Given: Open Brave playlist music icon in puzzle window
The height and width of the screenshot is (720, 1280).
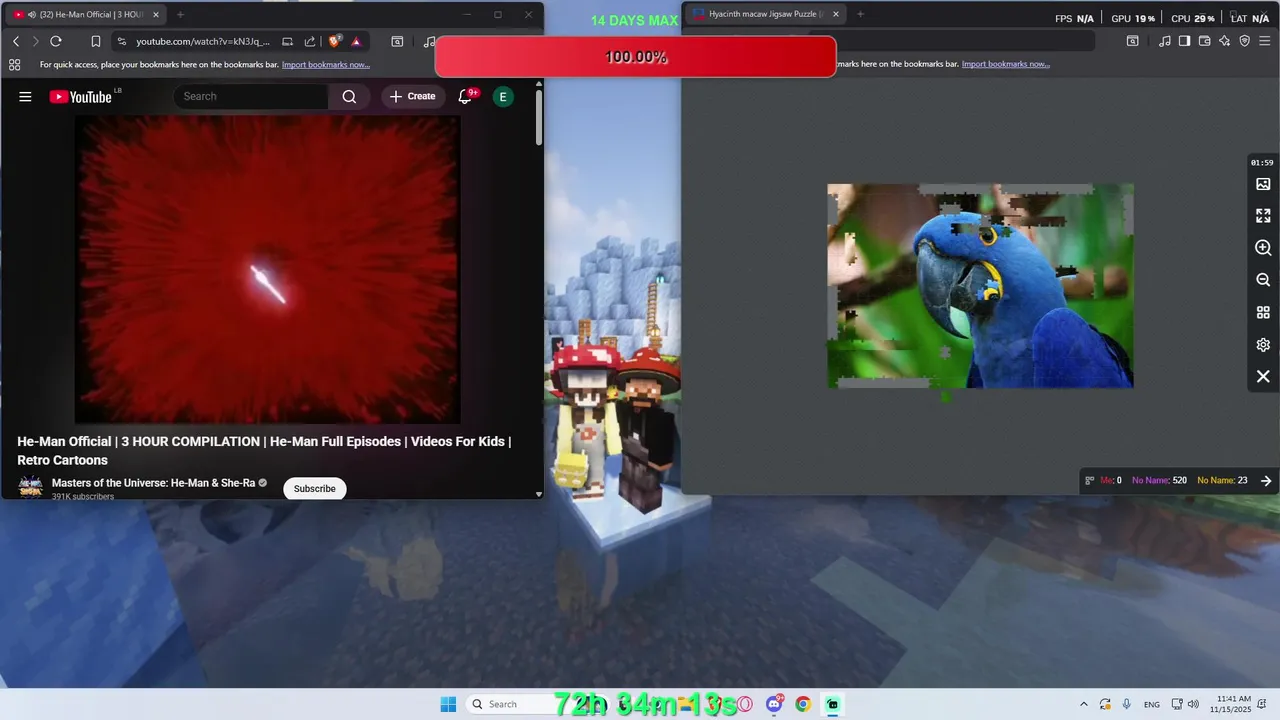Looking at the screenshot, I should click(x=1164, y=41).
